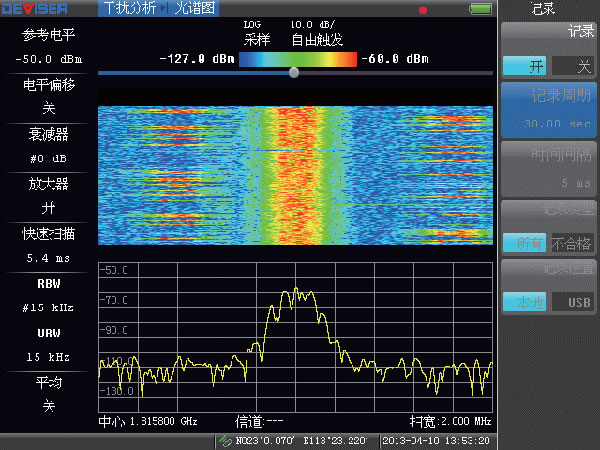The width and height of the screenshot is (600, 450).
Task: Click the red recording indicator dot
Action: [x=423, y=11]
